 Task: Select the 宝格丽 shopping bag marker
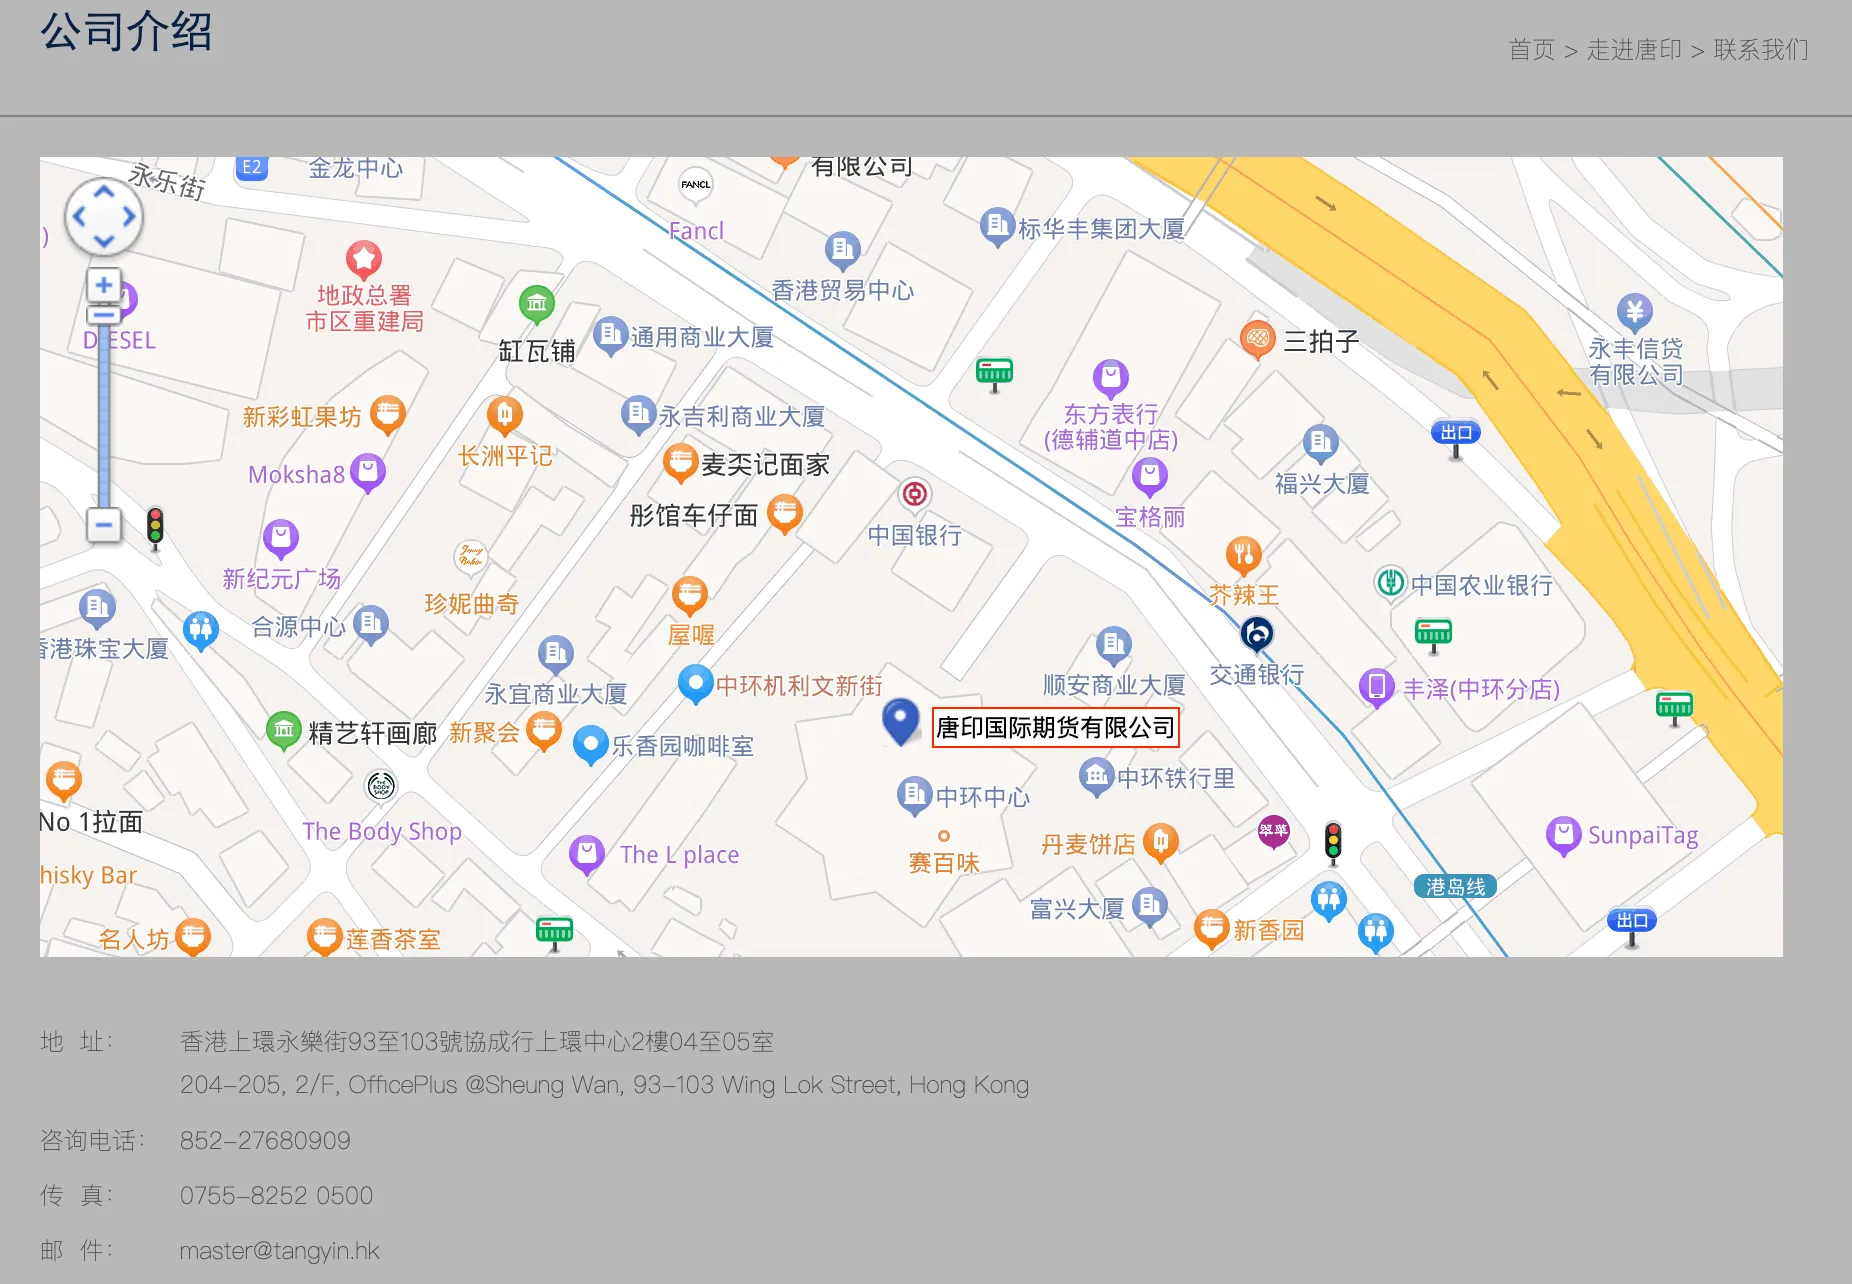pyautogui.click(x=1150, y=475)
